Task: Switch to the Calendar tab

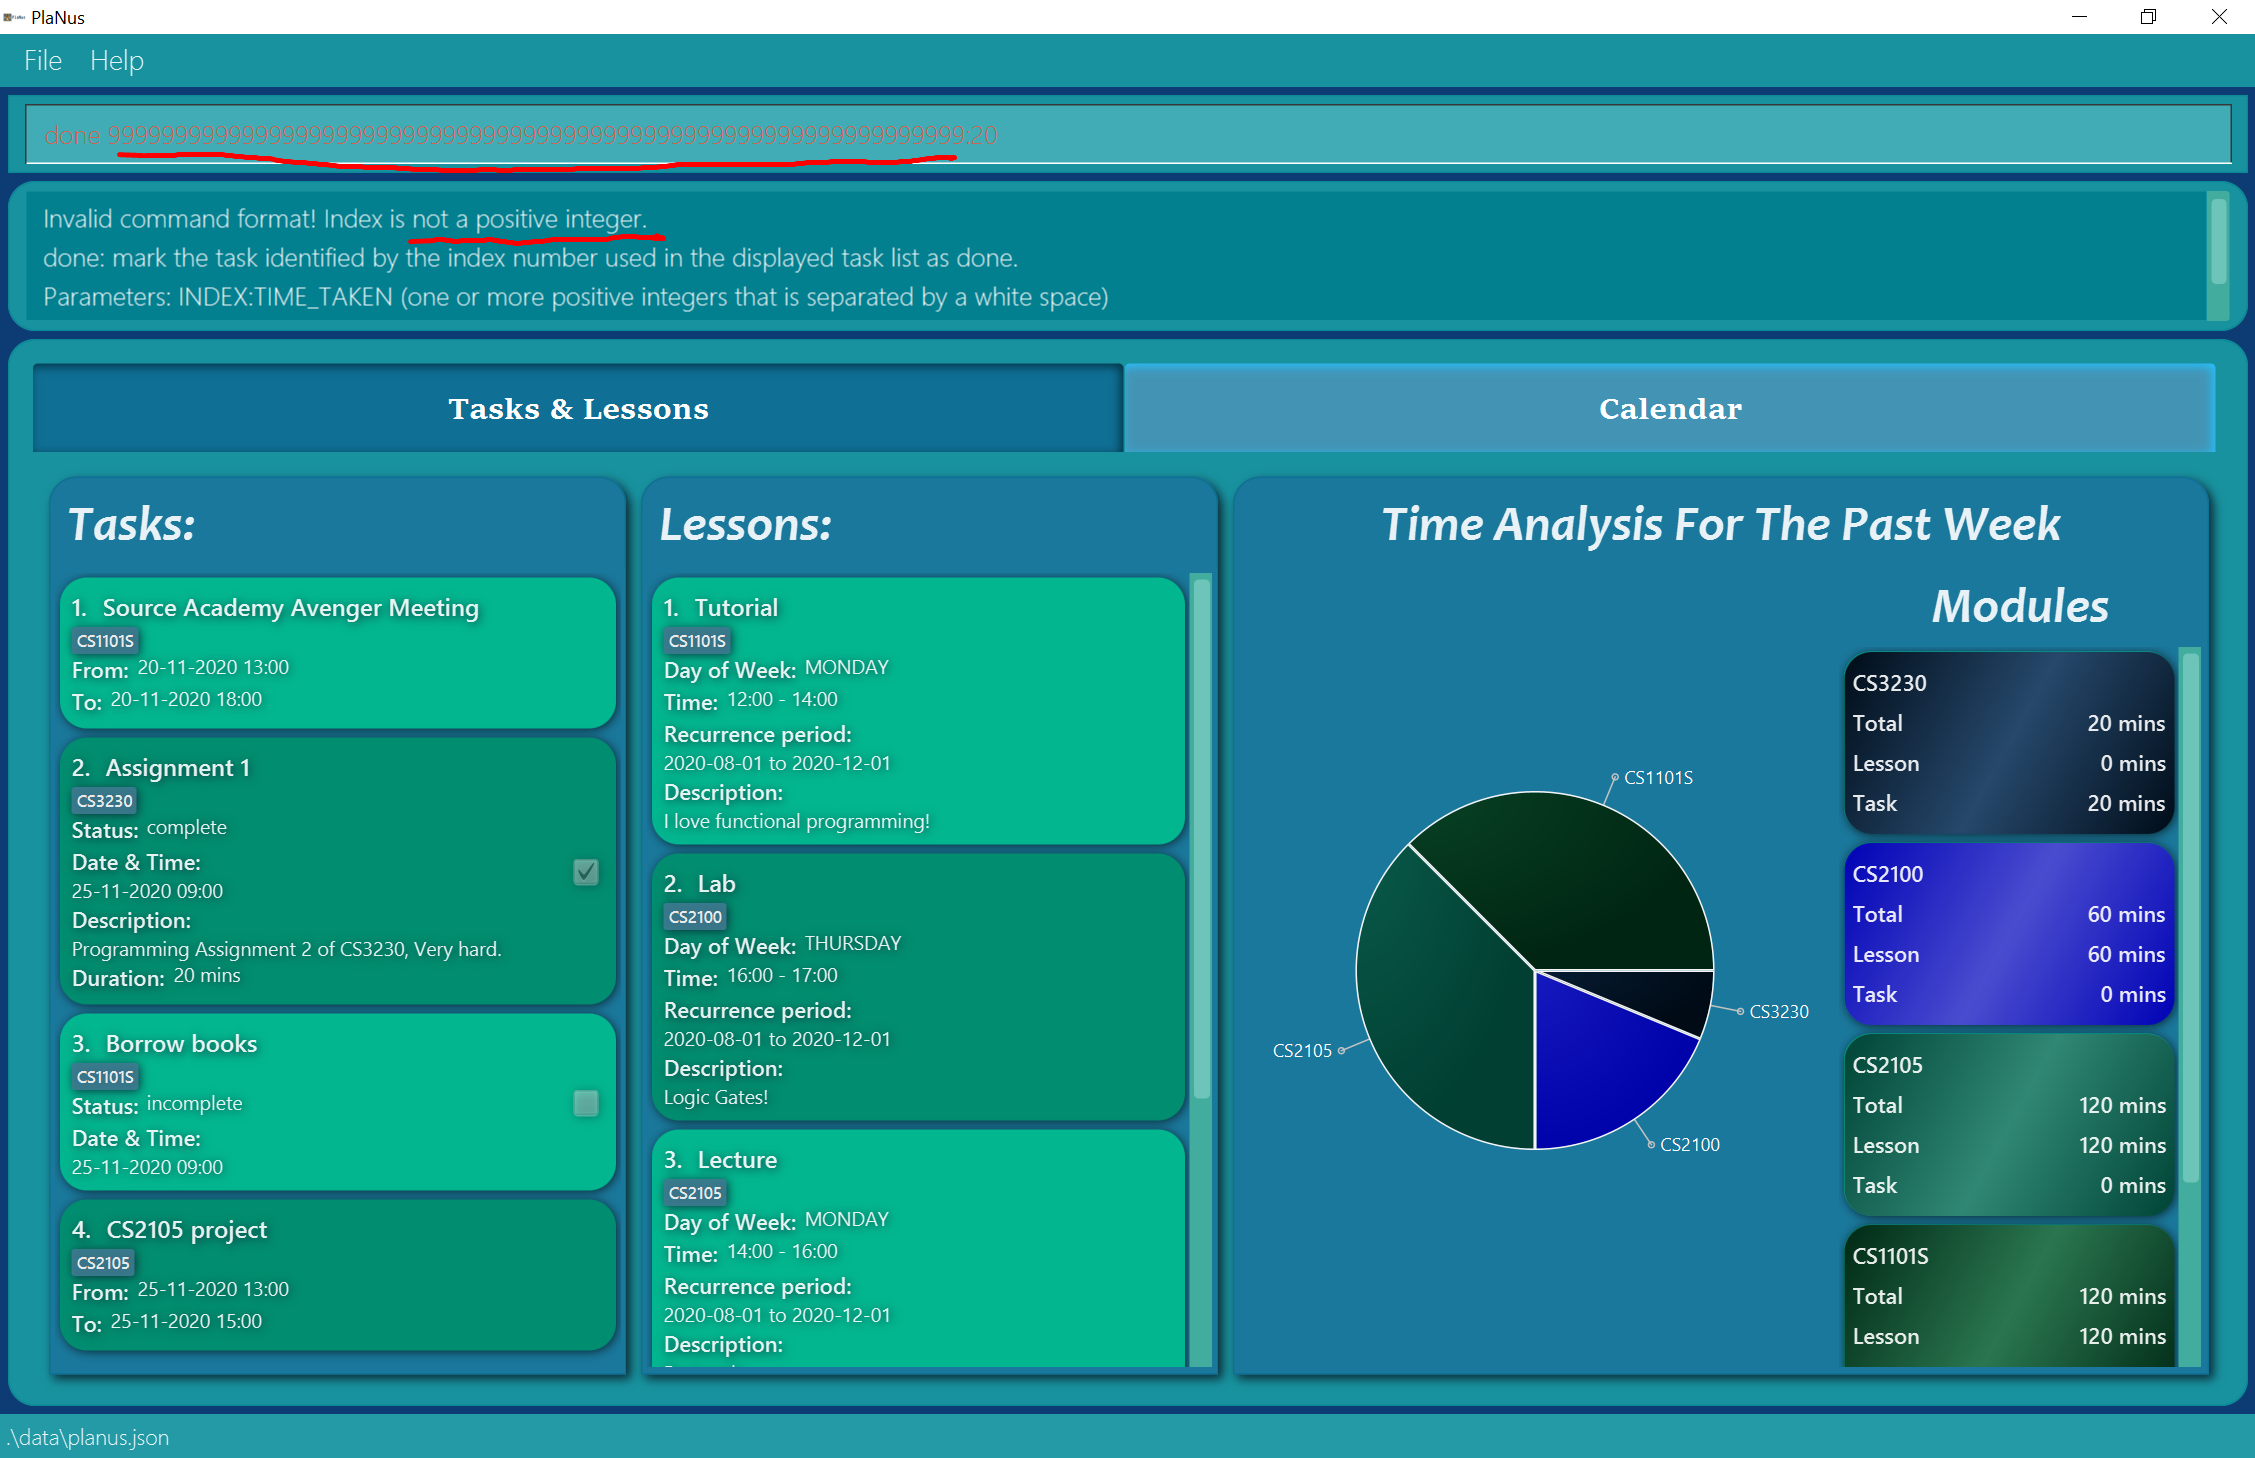Action: [x=1669, y=409]
